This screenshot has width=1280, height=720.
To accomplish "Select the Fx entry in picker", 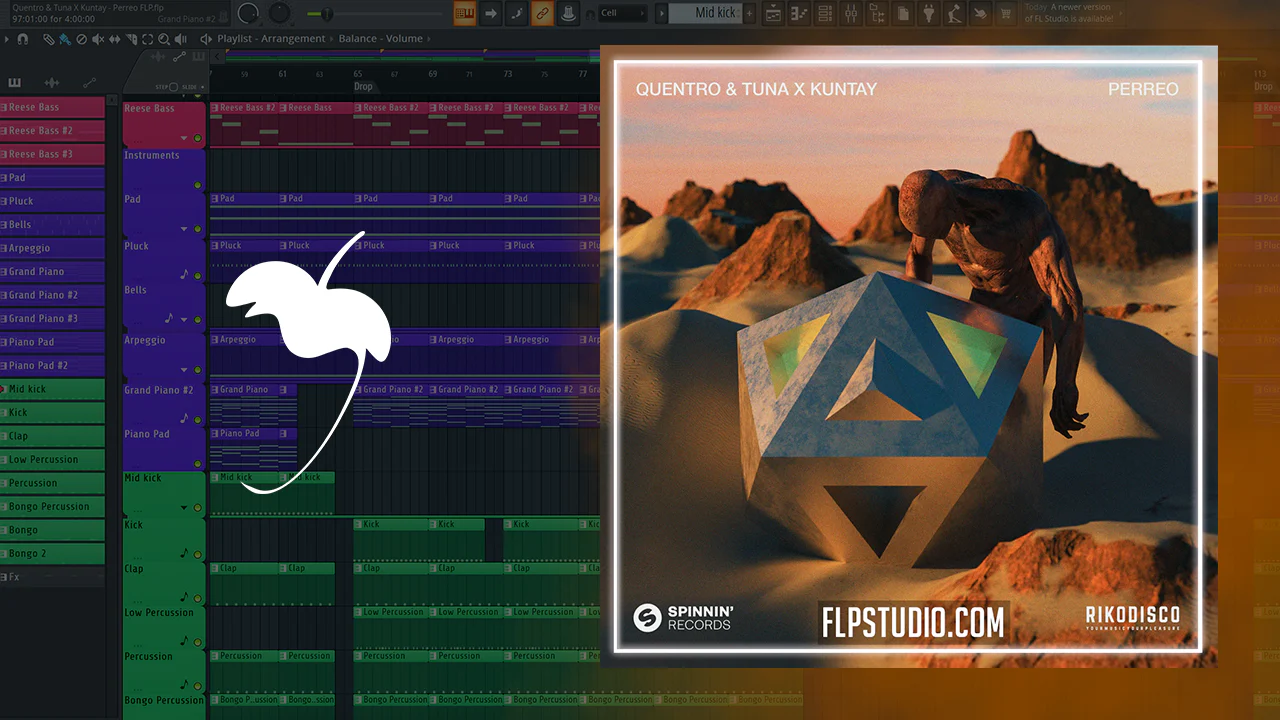I will 52,577.
